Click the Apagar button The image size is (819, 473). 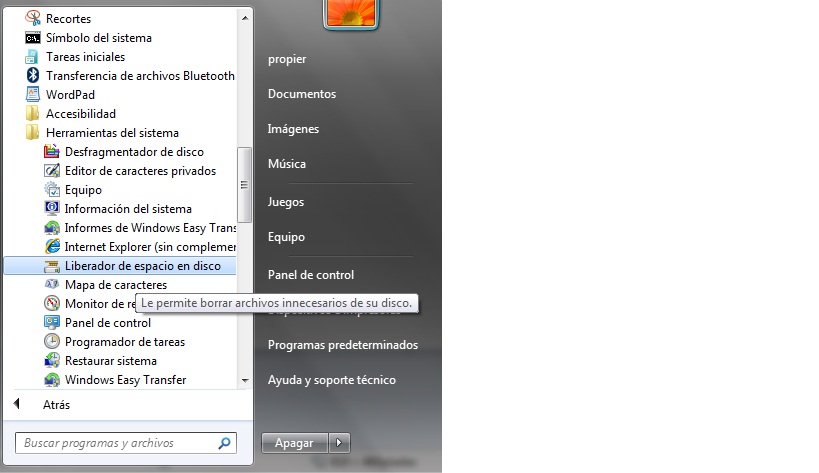tap(295, 443)
